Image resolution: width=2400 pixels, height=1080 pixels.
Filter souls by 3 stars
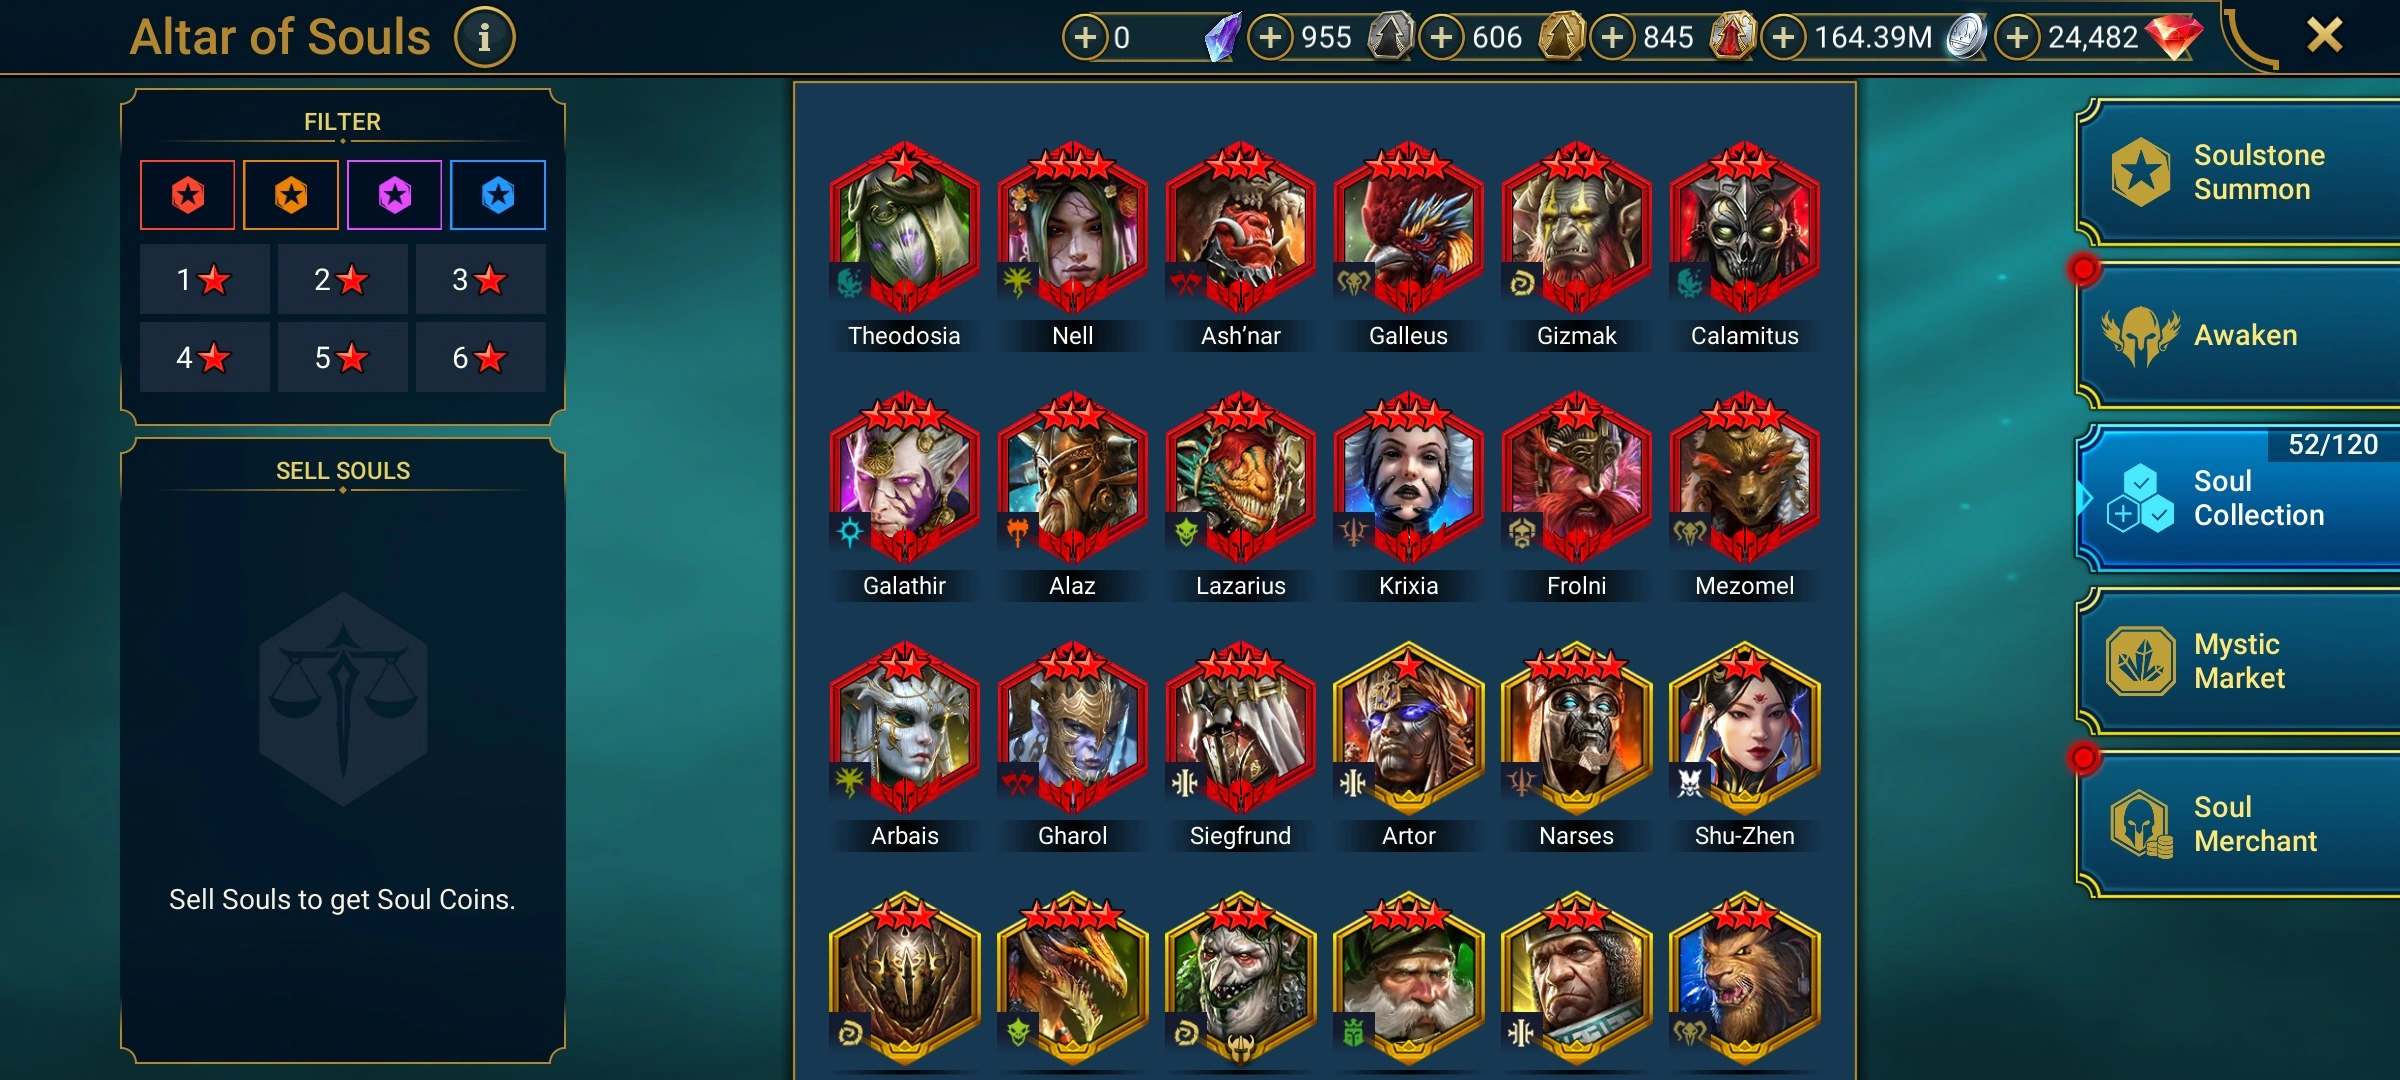(x=480, y=279)
